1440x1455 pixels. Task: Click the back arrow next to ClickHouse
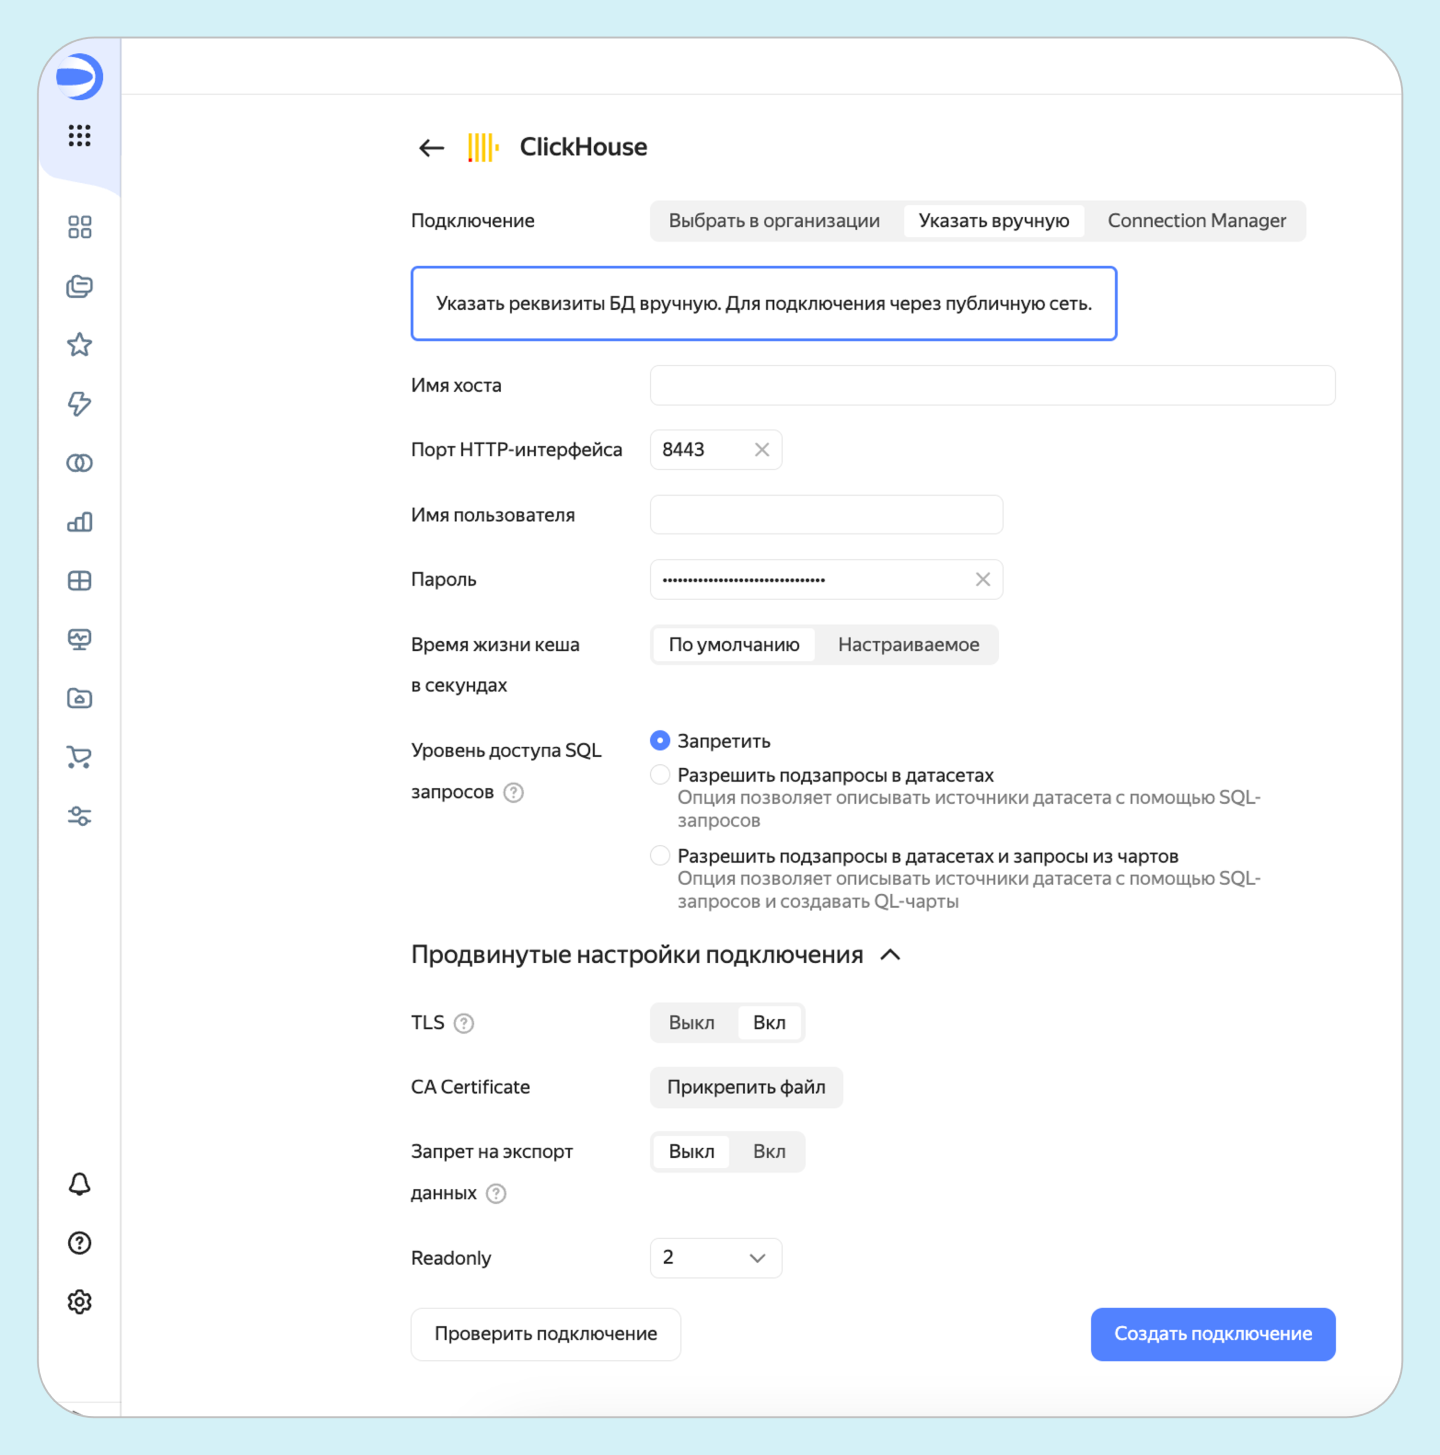coord(431,148)
